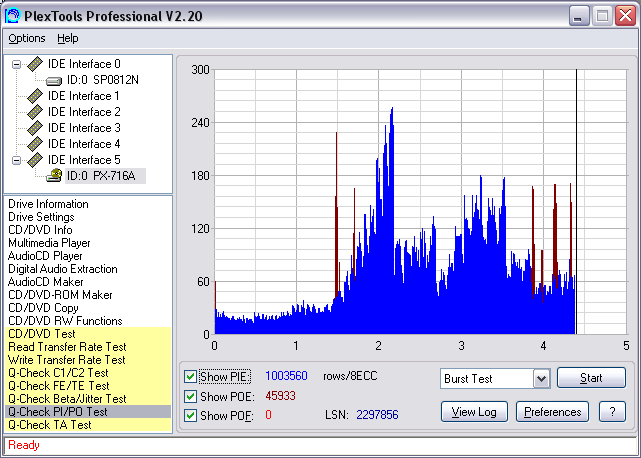Select IDE Interface 5 in the tree
The height and width of the screenshot is (458, 641).
(84, 159)
